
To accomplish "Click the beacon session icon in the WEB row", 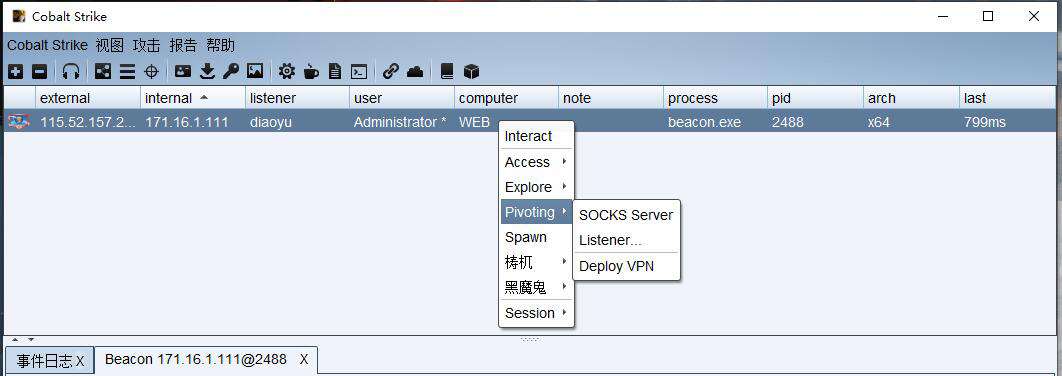I will point(19,122).
